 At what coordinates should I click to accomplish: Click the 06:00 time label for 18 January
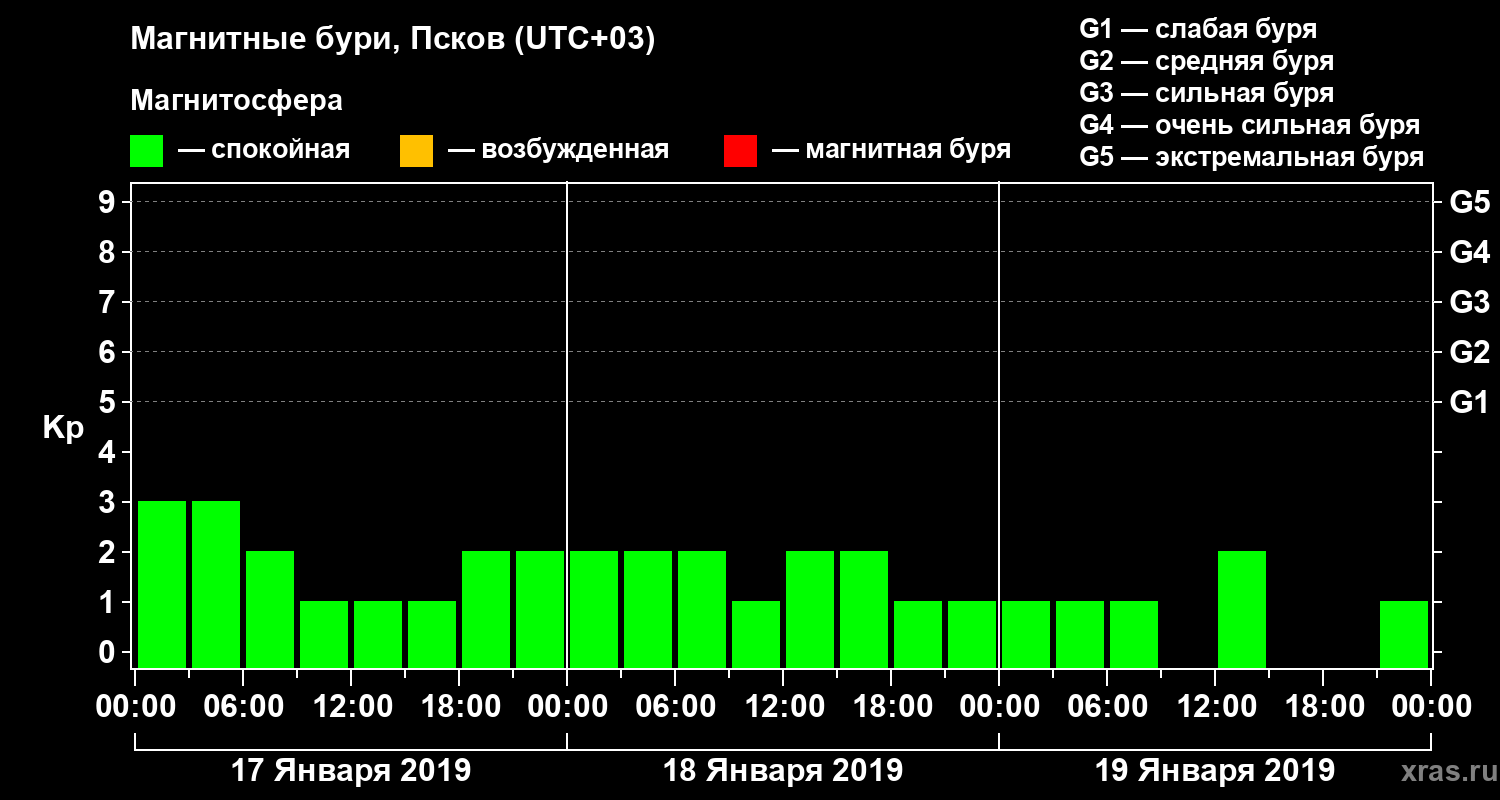point(676,707)
